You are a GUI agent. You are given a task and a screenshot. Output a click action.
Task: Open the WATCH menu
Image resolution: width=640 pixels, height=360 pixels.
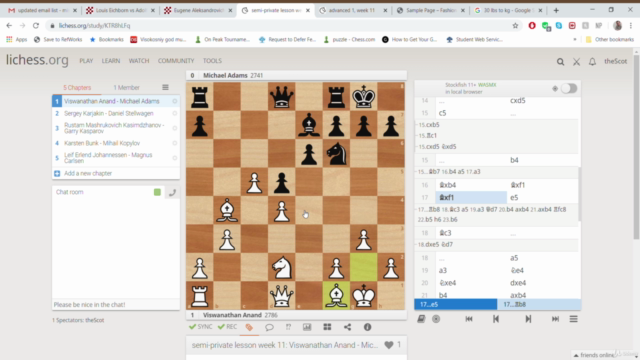139,61
